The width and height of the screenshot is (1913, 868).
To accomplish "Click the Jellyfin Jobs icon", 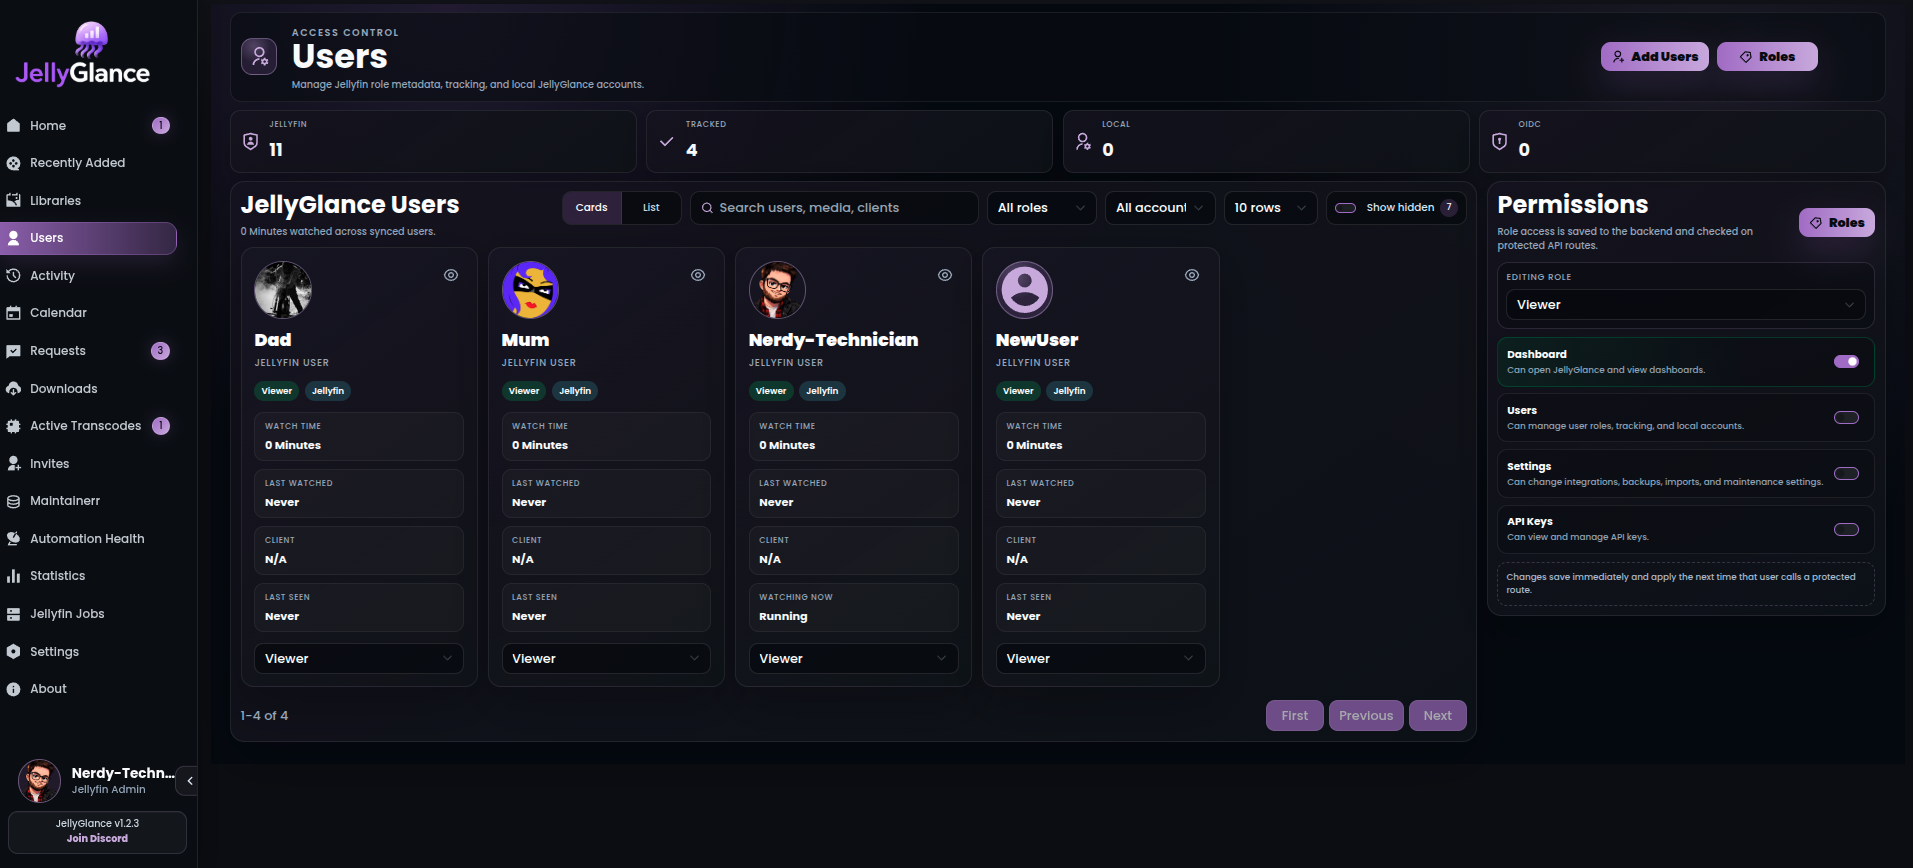I will pos(14,614).
